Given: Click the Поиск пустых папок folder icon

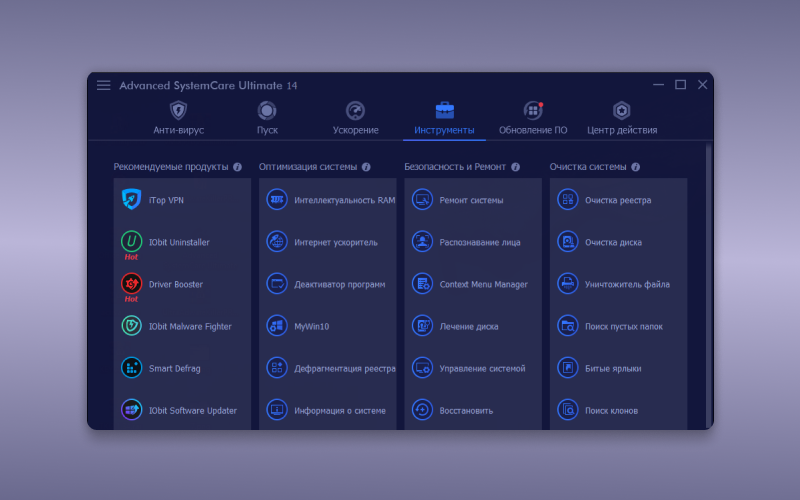Looking at the screenshot, I should pyautogui.click(x=568, y=326).
